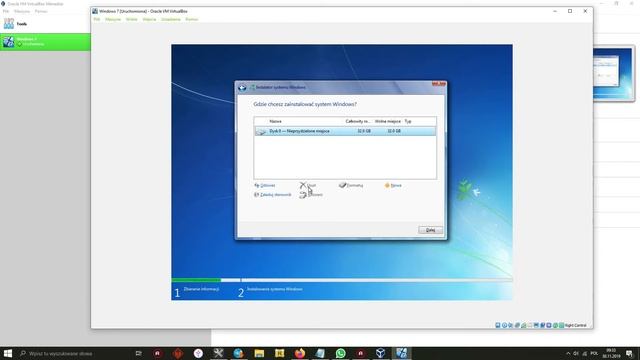Click the Odśwież (refresh) link in installer
This screenshot has width=640, height=360.
(264, 185)
